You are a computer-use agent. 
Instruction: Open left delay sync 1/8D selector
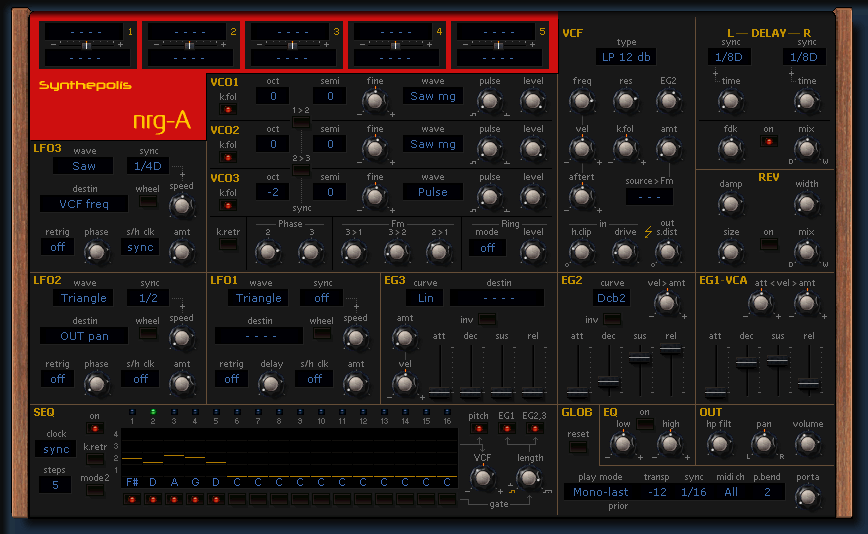(x=728, y=56)
